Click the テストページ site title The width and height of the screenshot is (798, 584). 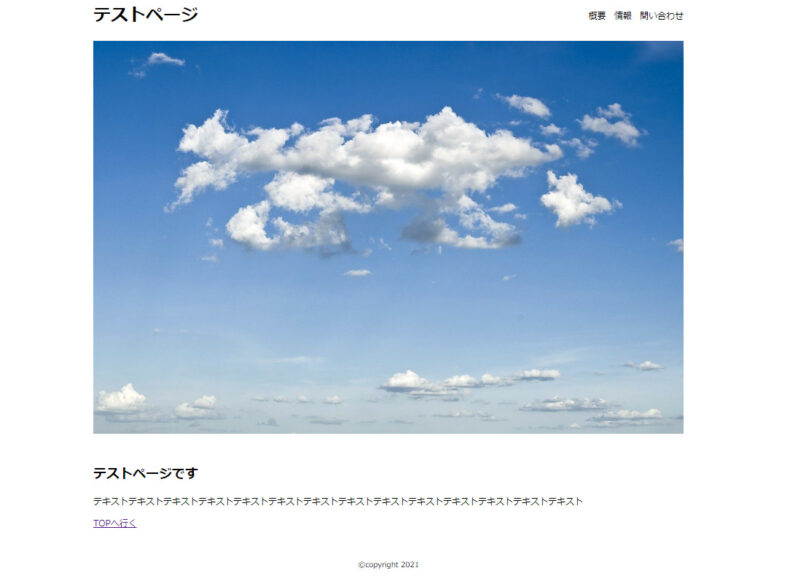click(145, 15)
